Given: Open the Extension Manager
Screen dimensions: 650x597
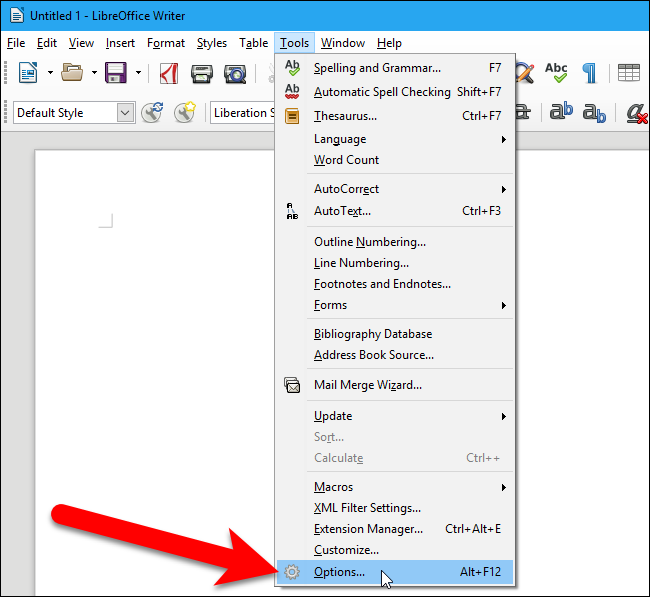Looking at the screenshot, I should tap(395, 529).
